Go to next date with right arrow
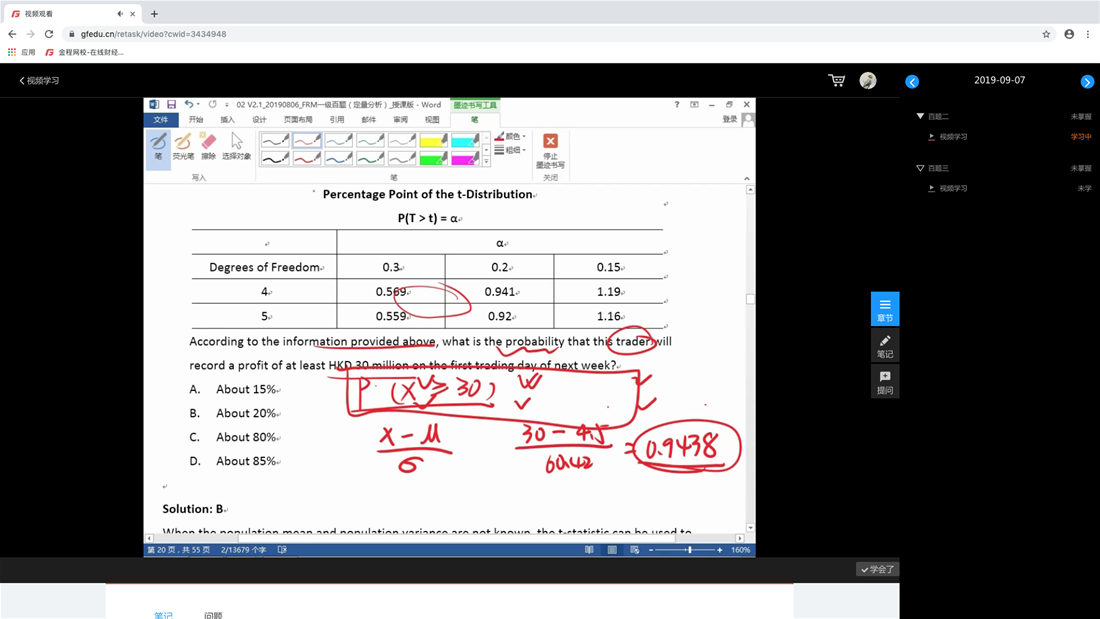Screen dimensions: 1100x619 (1087, 81)
